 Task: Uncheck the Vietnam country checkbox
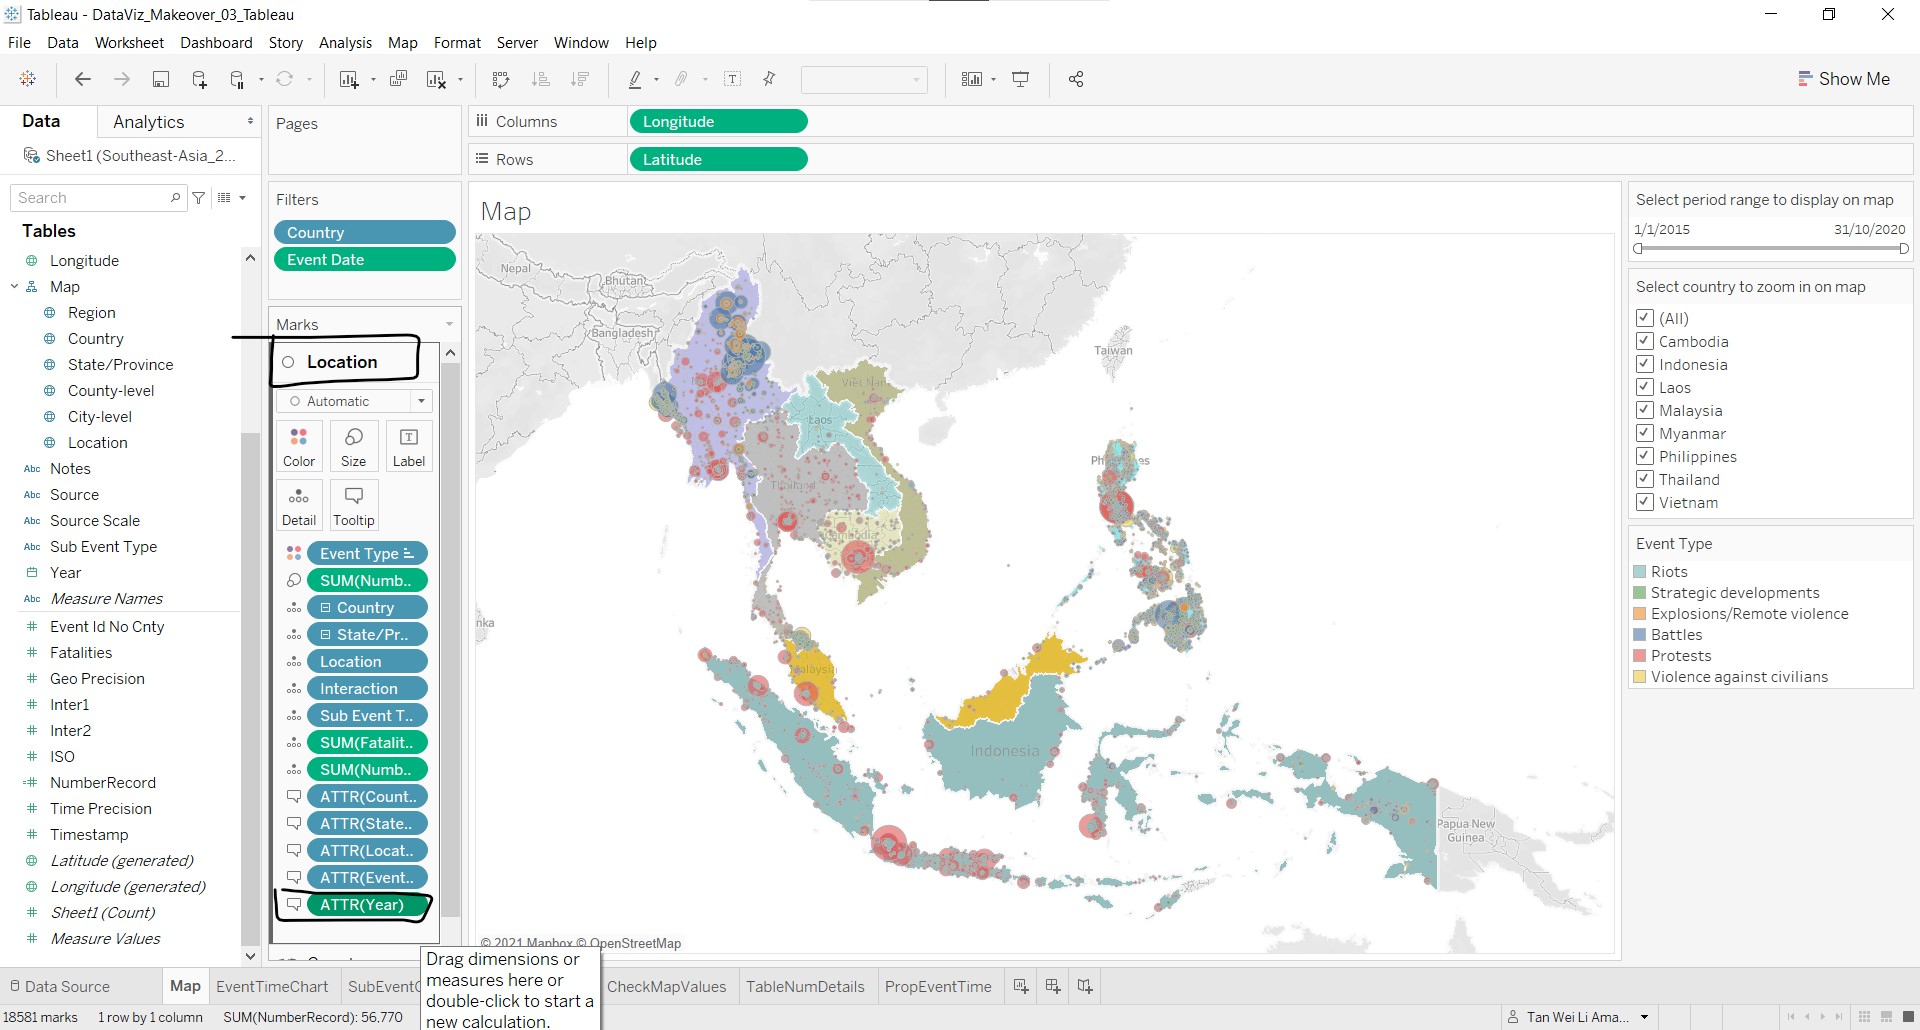tap(1644, 502)
